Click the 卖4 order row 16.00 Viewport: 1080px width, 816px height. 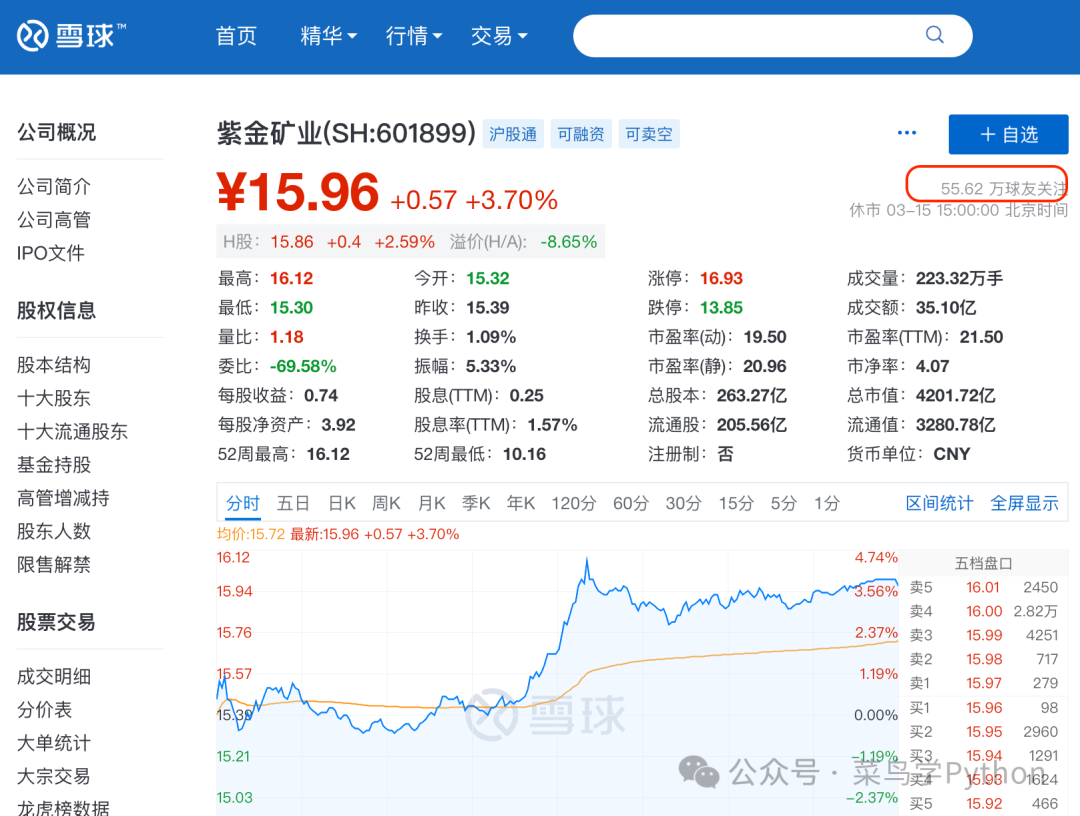point(984,611)
